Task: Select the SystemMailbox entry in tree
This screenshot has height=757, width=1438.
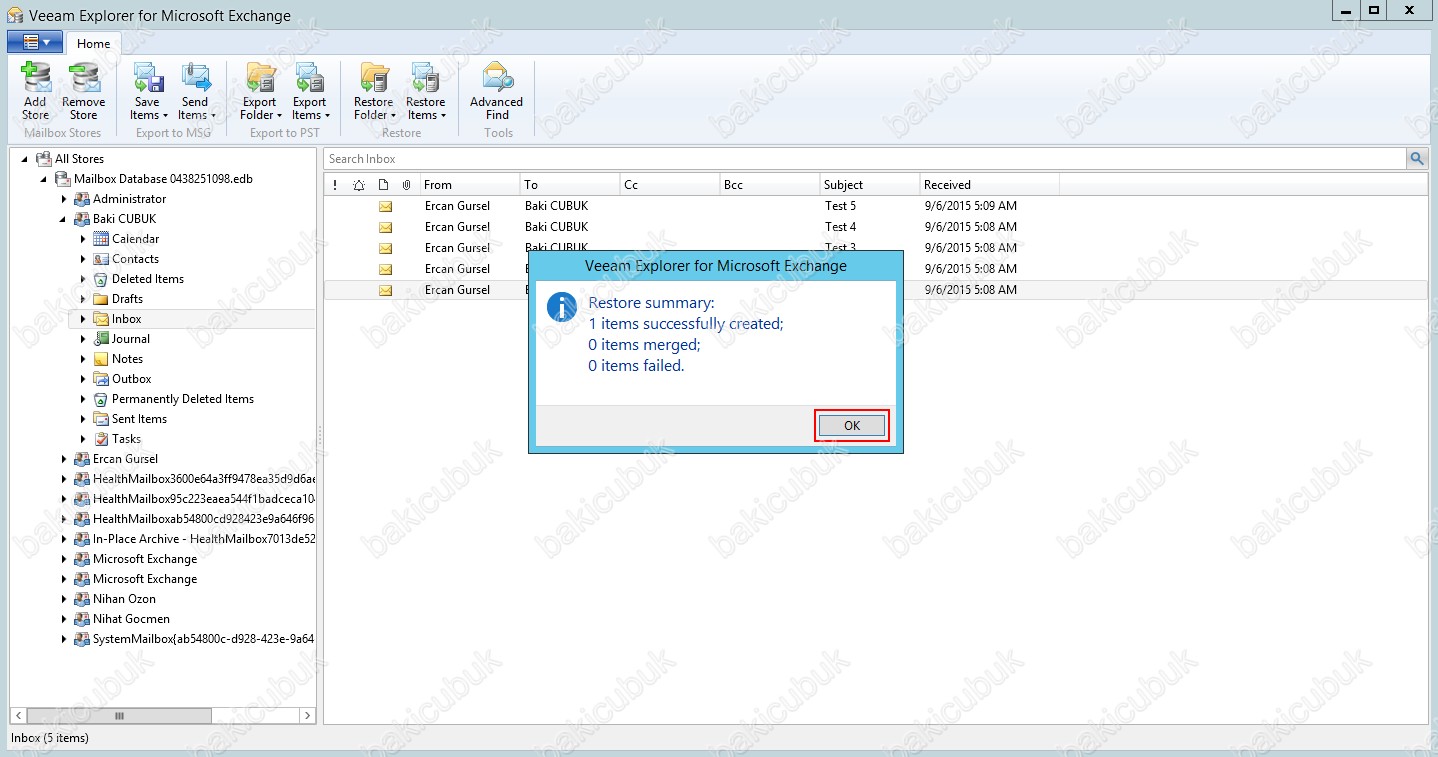Action: (x=204, y=639)
